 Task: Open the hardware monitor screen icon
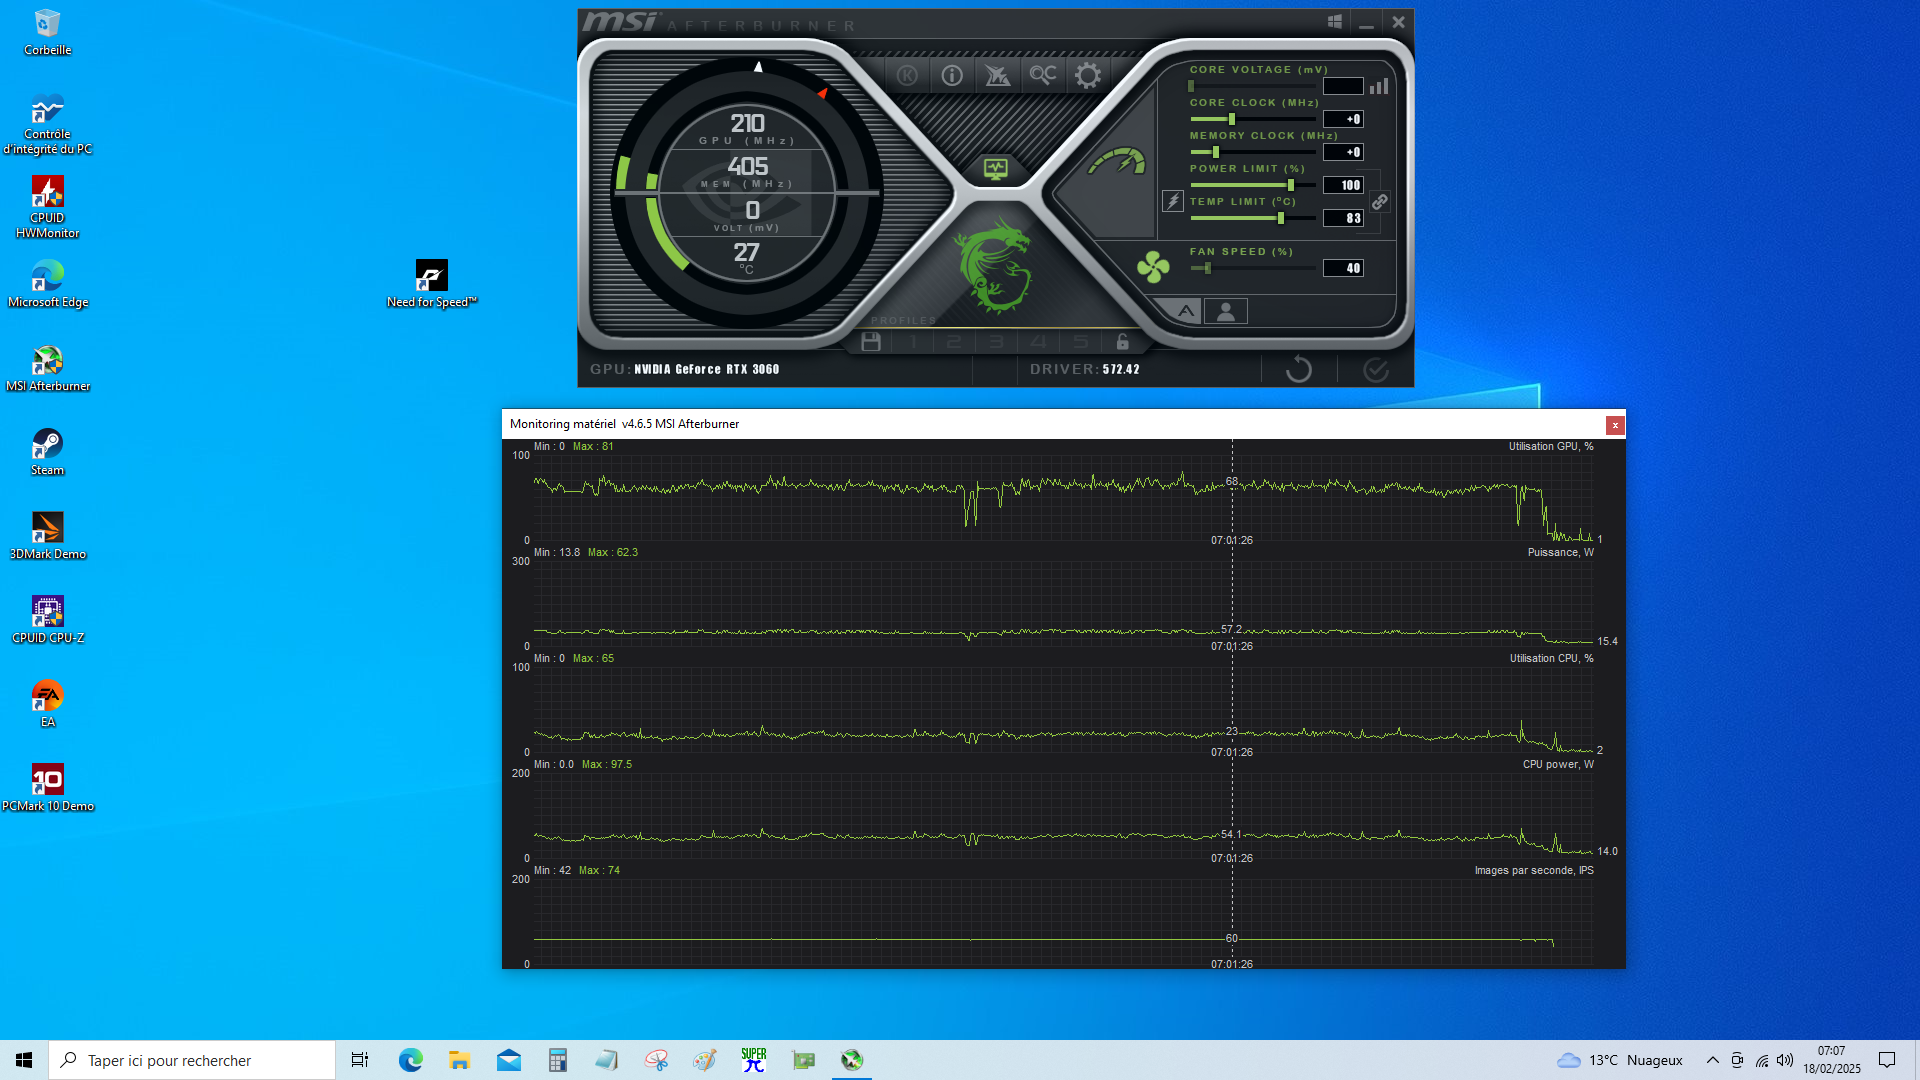(995, 169)
